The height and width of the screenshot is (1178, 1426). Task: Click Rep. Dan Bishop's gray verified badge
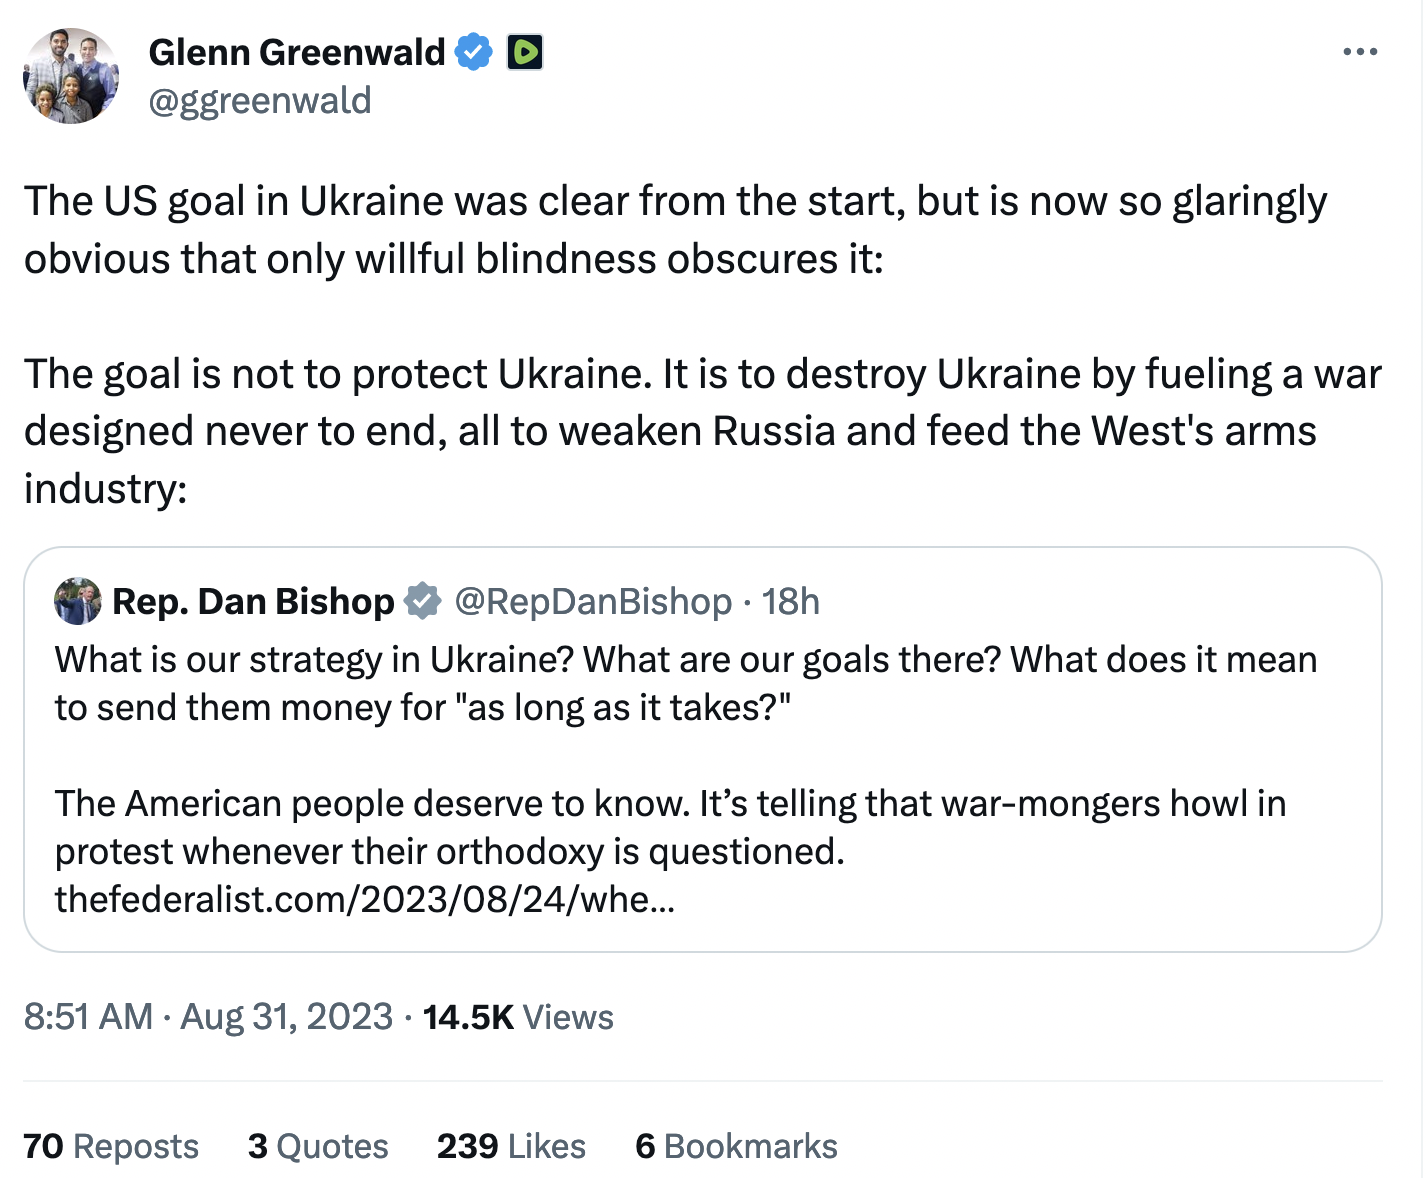tap(422, 601)
